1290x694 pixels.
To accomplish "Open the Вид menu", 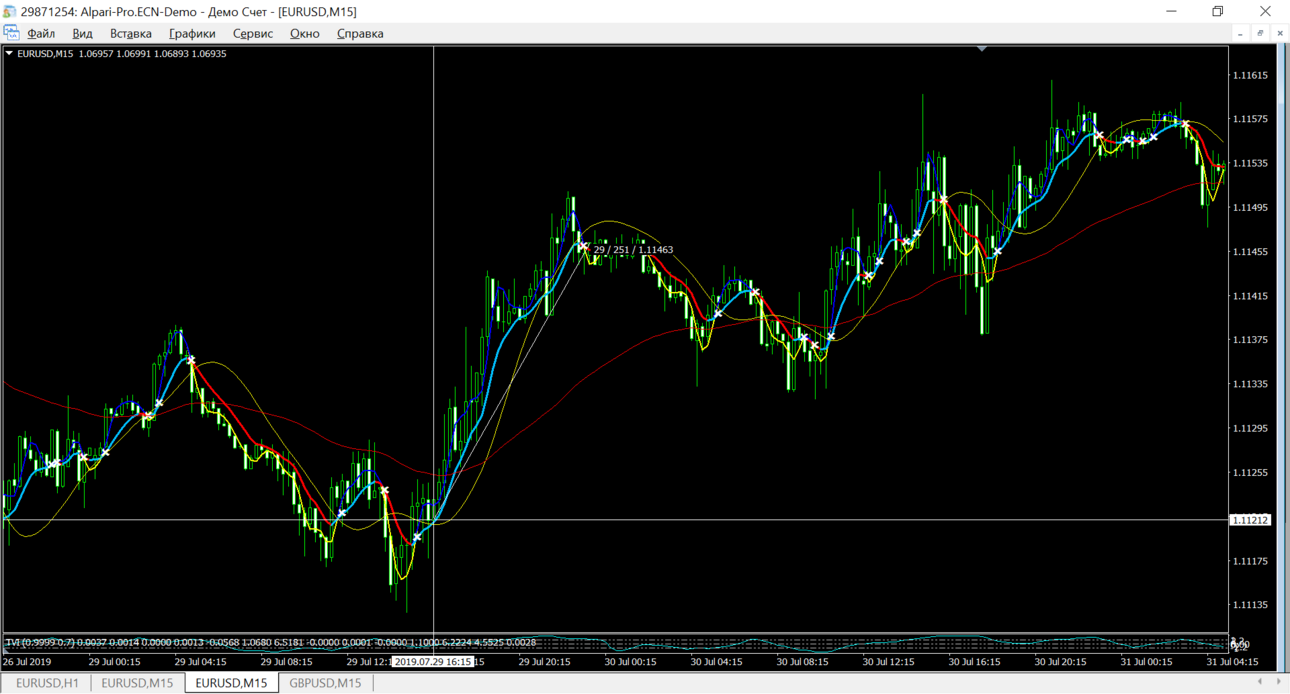I will click(x=82, y=33).
